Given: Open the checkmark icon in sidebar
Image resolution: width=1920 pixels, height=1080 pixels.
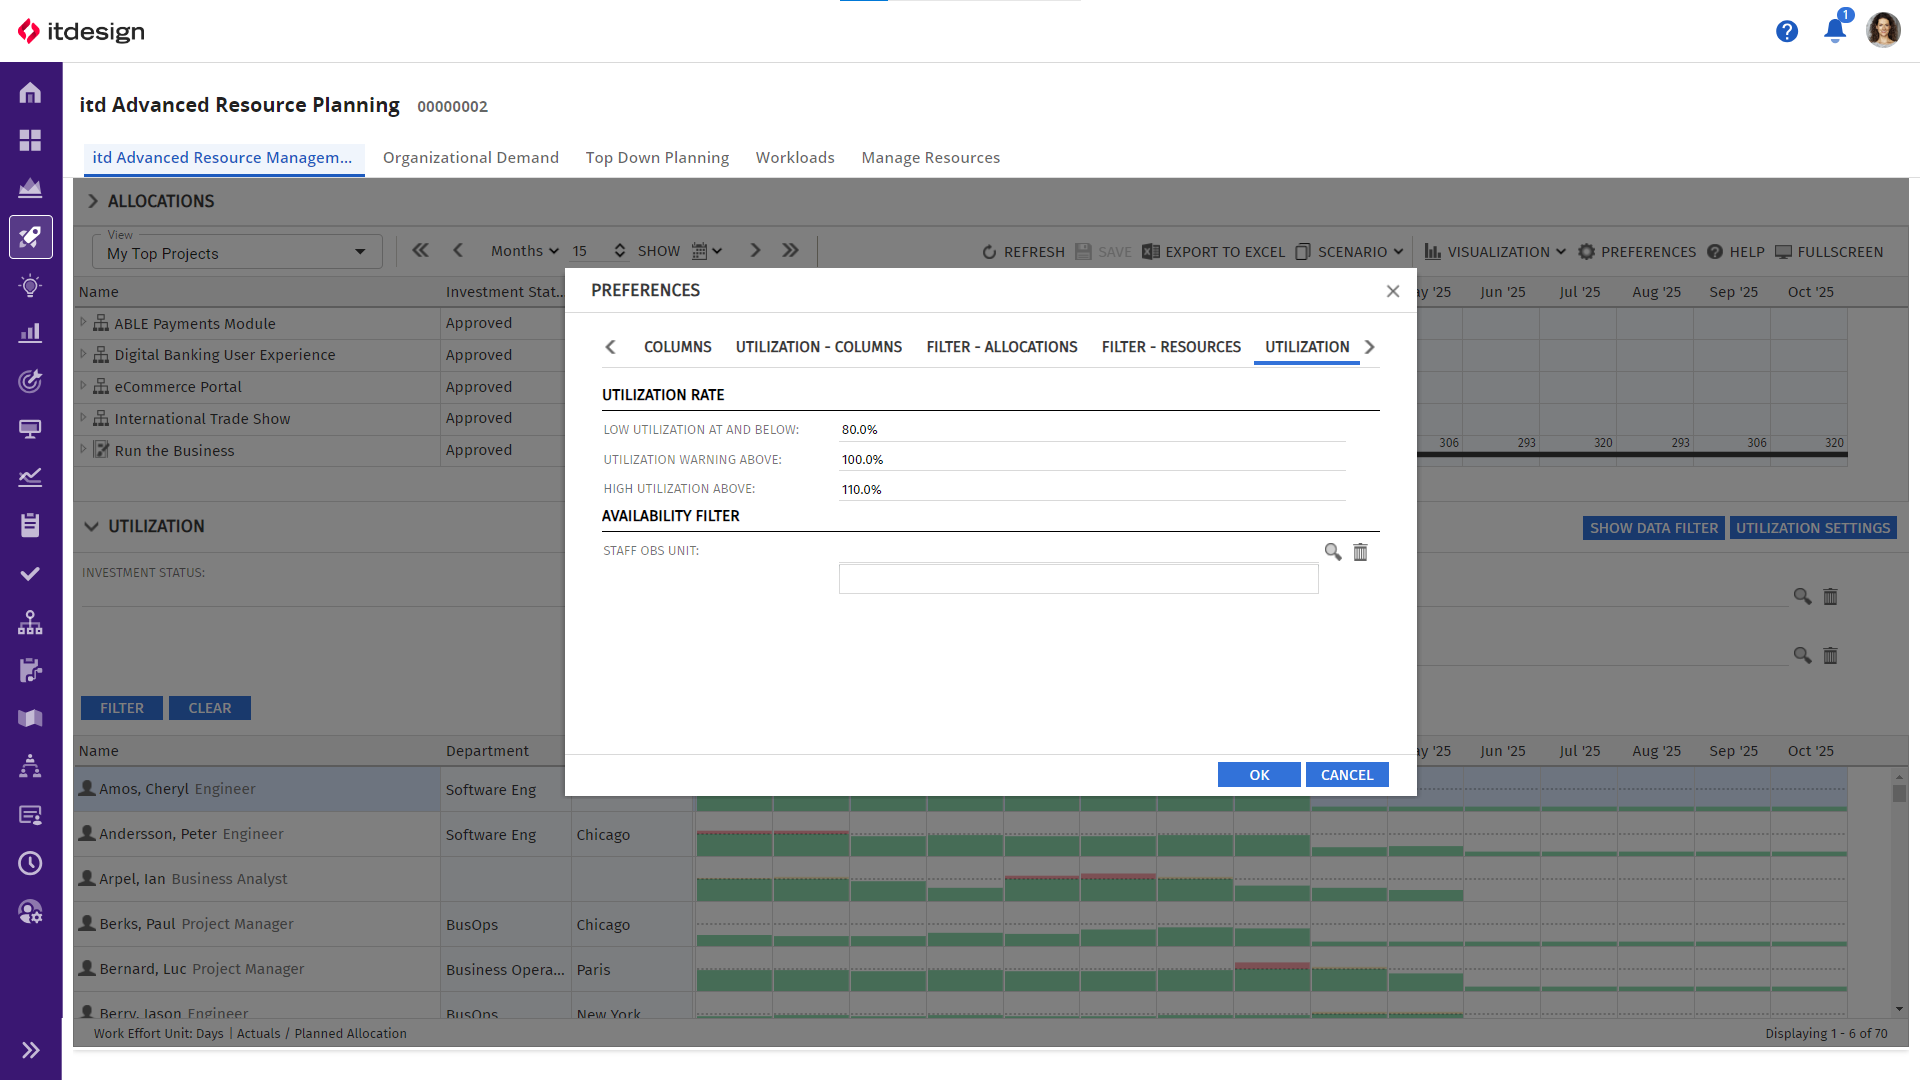Looking at the screenshot, I should point(30,574).
